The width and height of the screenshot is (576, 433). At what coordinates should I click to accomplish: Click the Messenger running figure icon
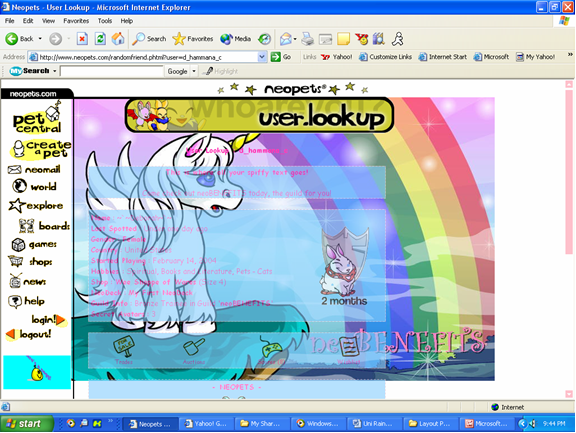pos(397,39)
